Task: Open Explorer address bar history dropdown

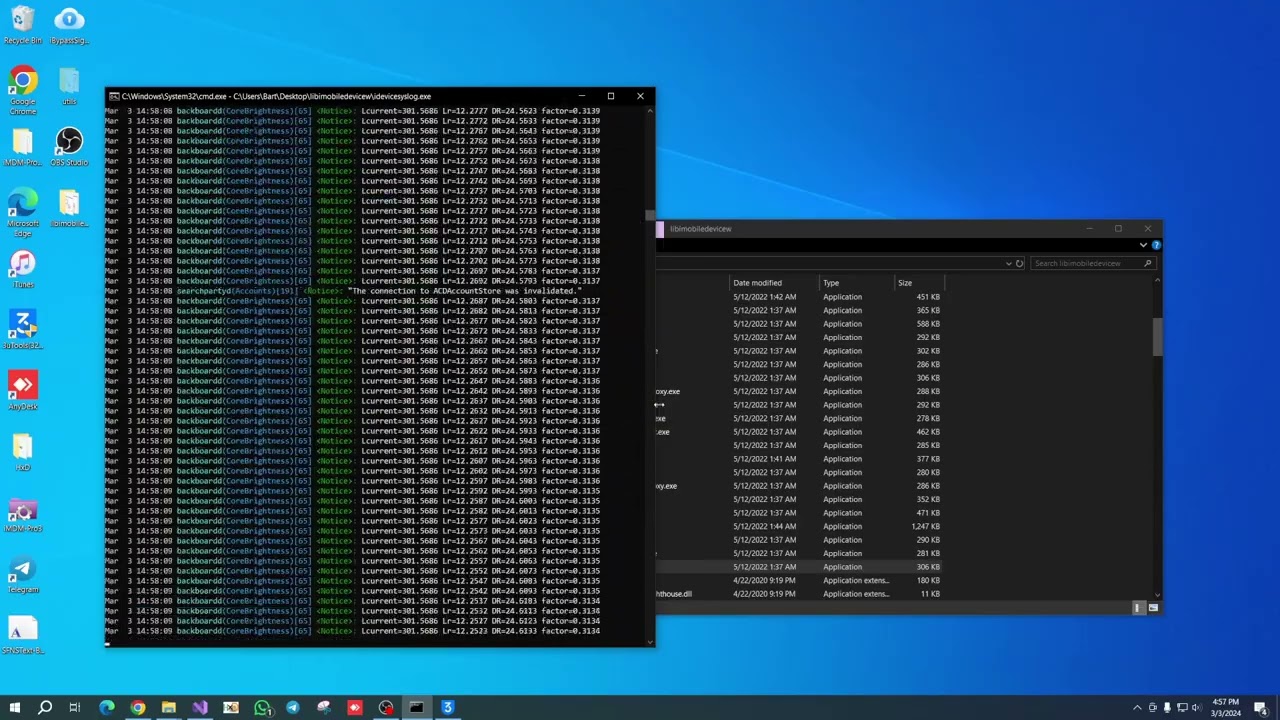Action: 1008,263
